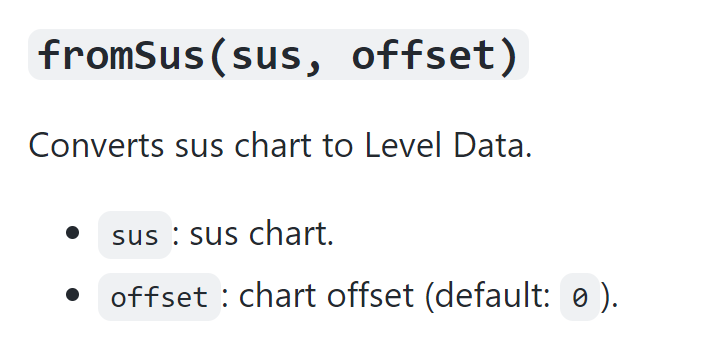Viewport: 714px width, 364px height.
Task: Click the "offset" parameter inside the heading
Action: pyautogui.click(x=423, y=55)
